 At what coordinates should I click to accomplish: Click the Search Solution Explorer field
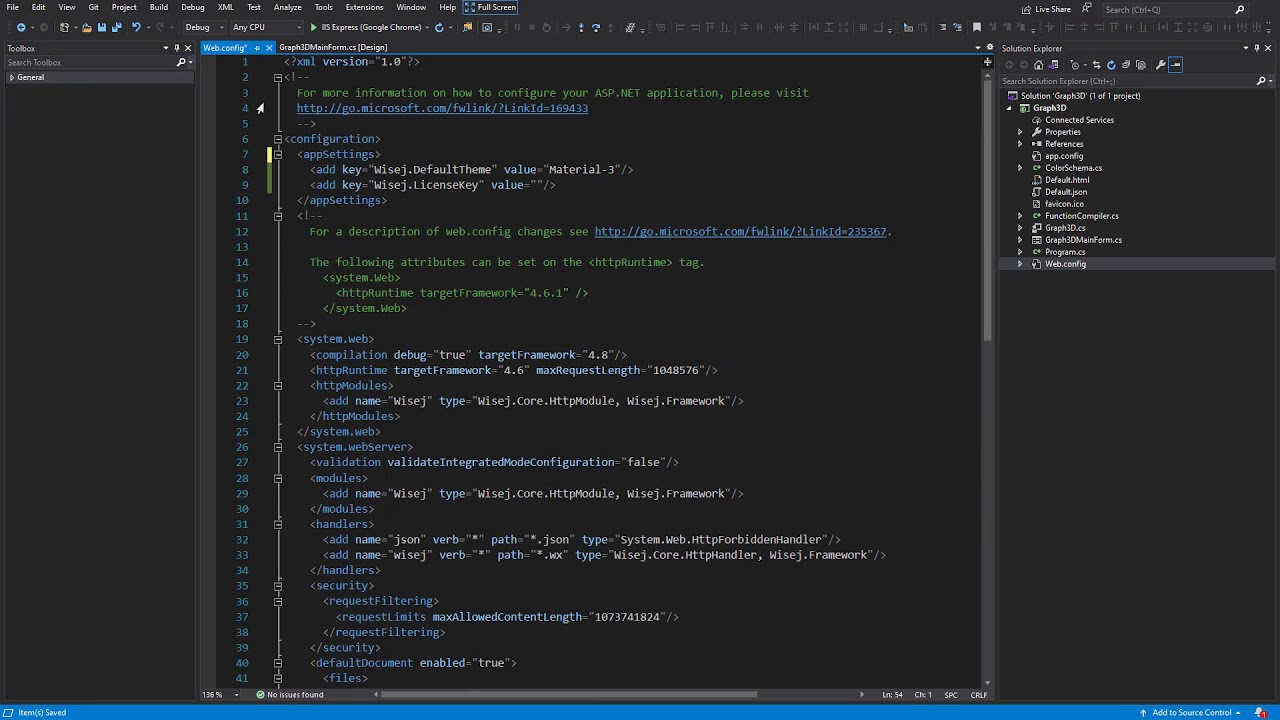1126,81
